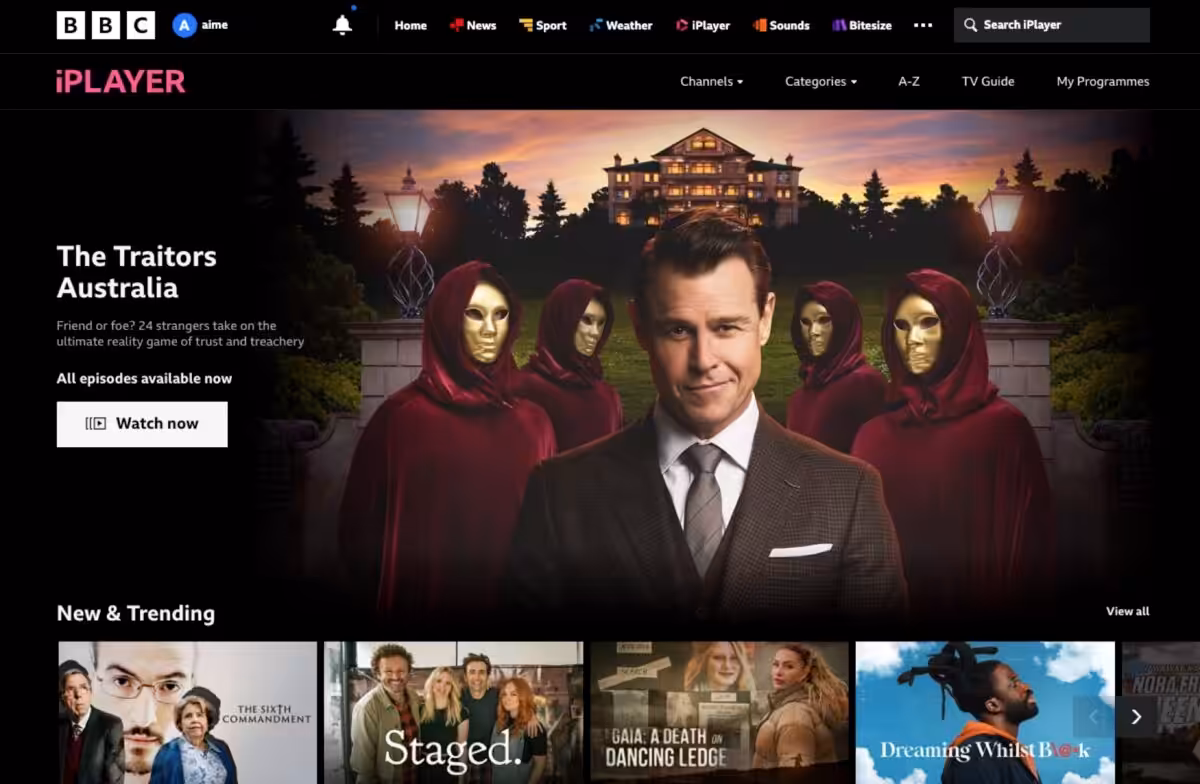Open BBC Sounds link

pyautogui.click(x=781, y=25)
